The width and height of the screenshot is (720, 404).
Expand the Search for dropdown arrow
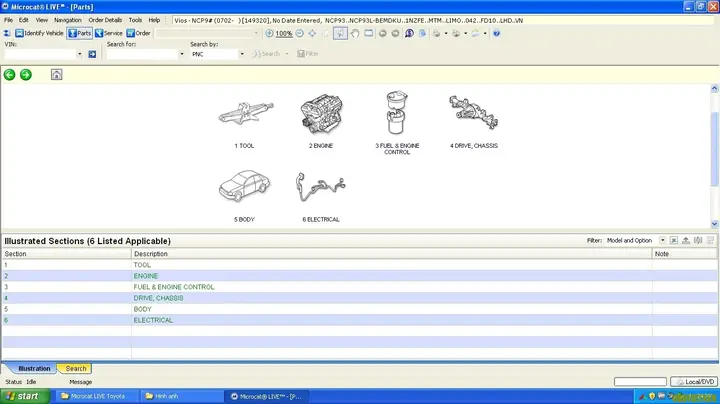182,54
